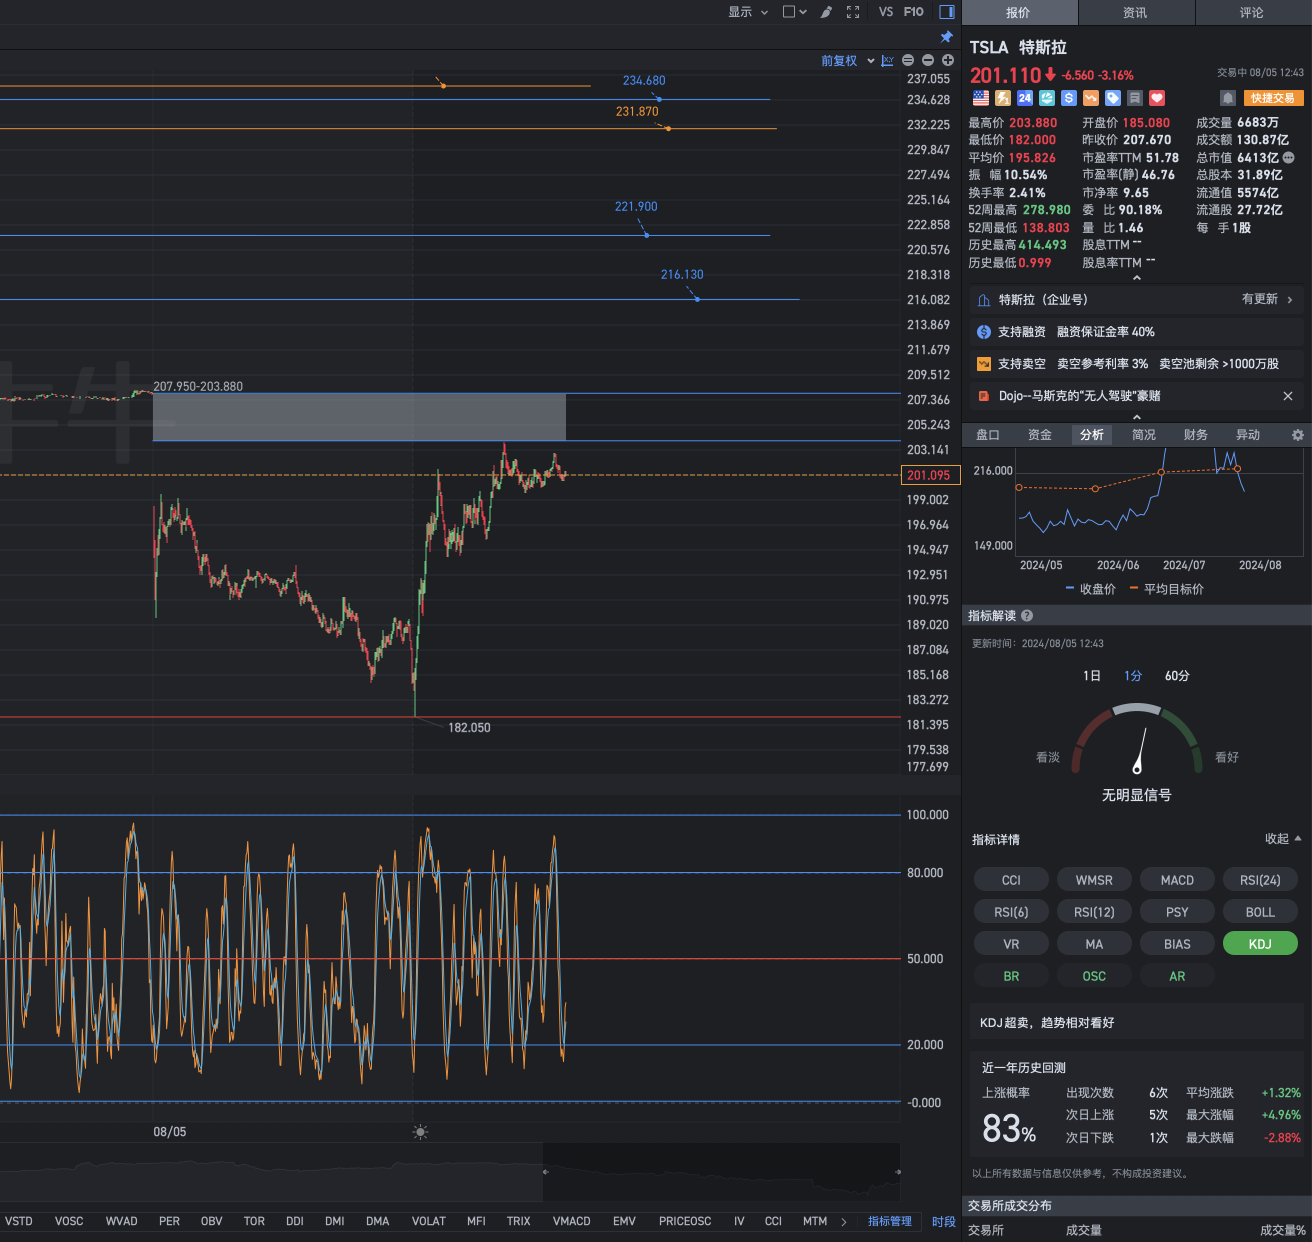Click the blue tag icon

pyautogui.click(x=1113, y=98)
